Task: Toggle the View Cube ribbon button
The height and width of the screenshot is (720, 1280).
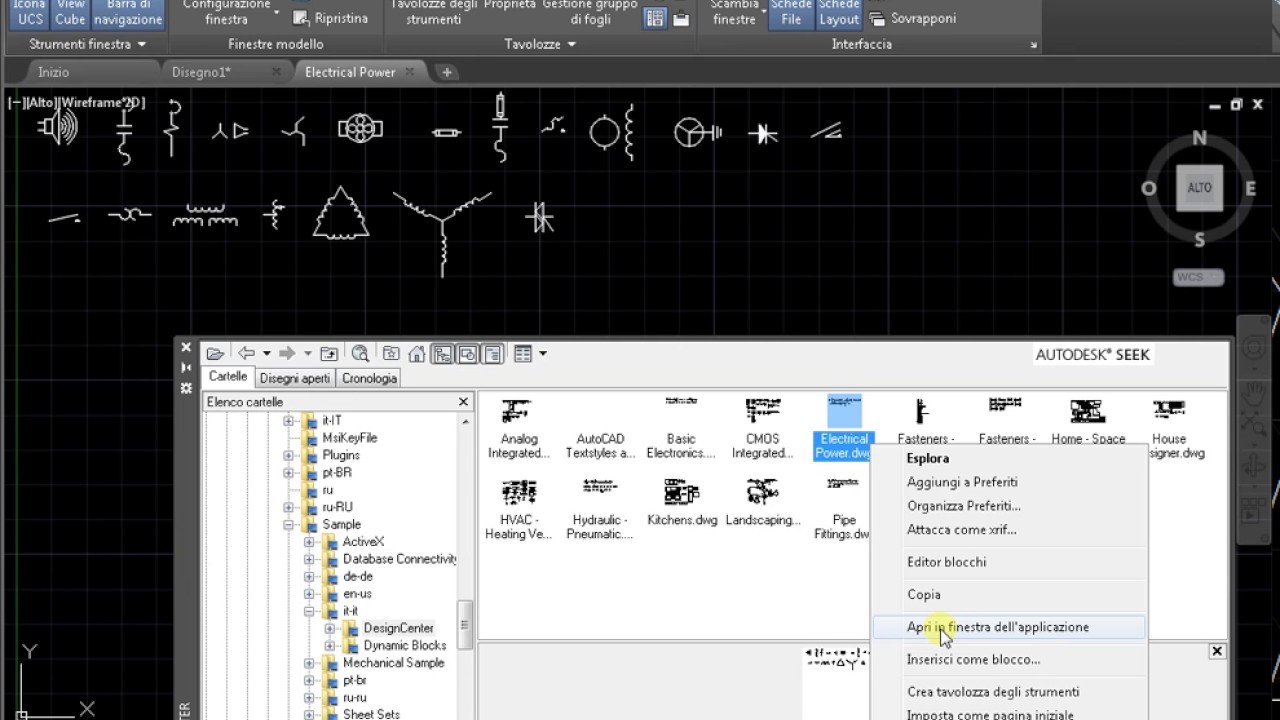Action: [x=70, y=13]
